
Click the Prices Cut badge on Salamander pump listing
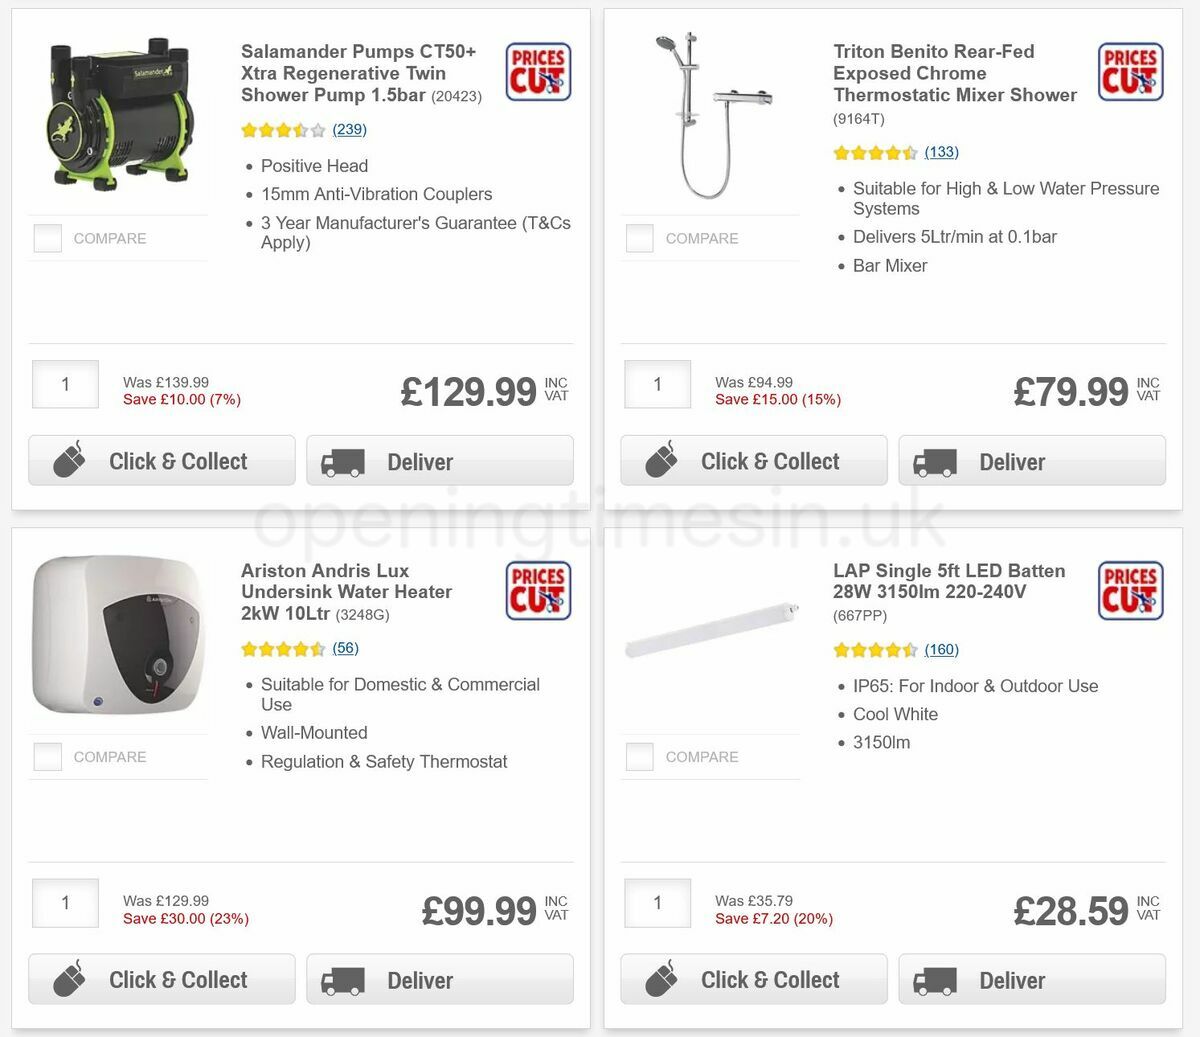point(537,71)
